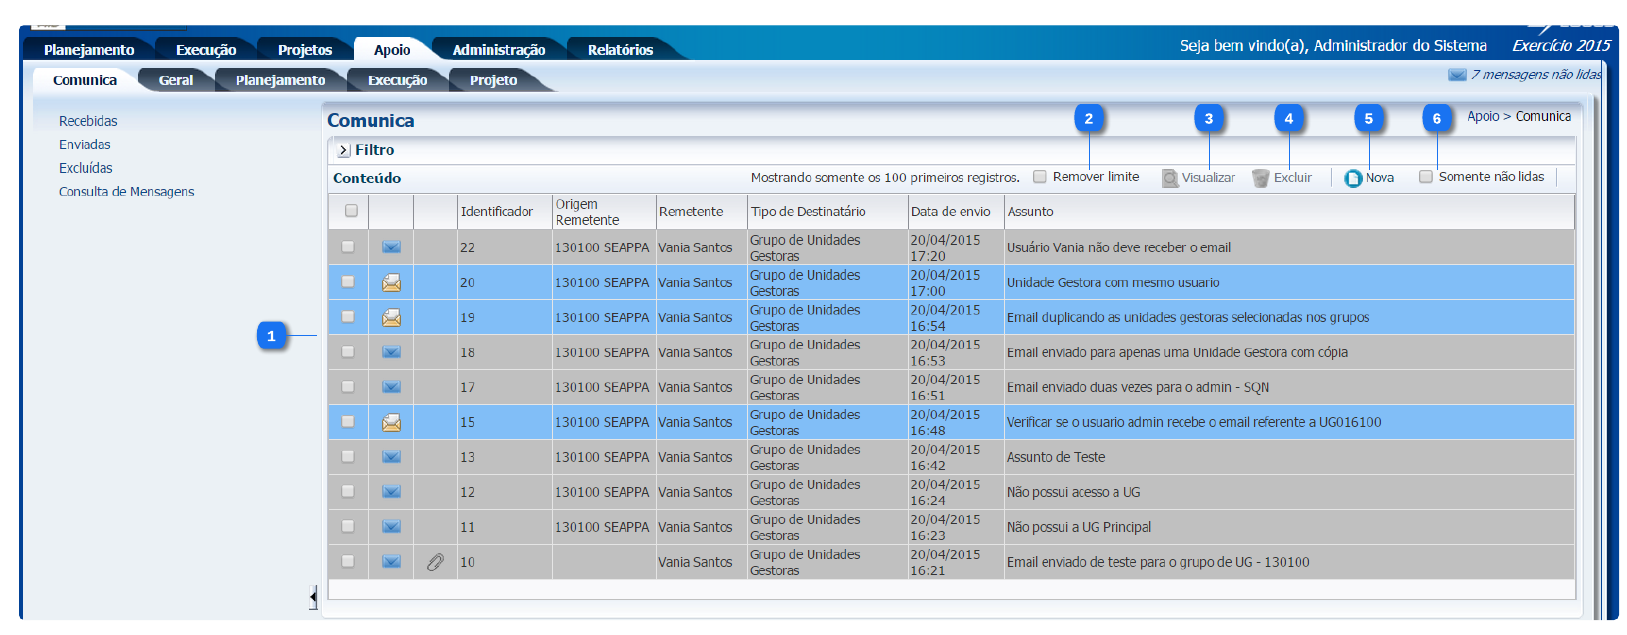Open Consulta de Mensagens link
The image size is (1627, 635).
[x=127, y=192]
